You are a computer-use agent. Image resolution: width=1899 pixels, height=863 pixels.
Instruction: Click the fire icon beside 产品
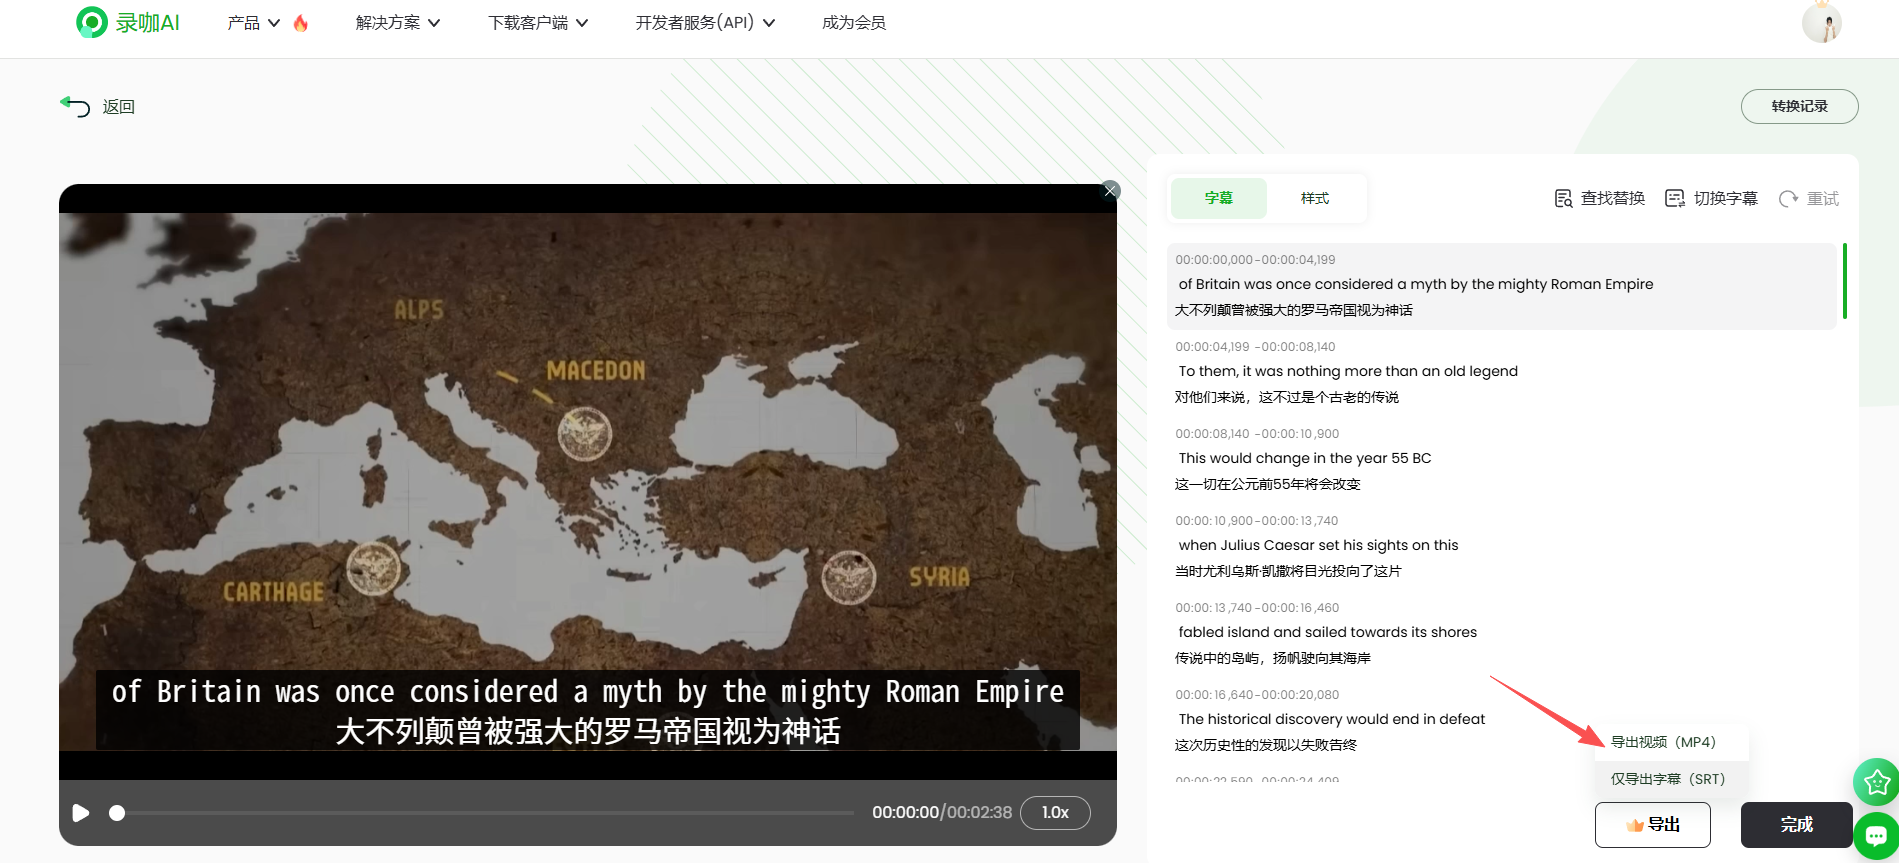click(x=301, y=23)
